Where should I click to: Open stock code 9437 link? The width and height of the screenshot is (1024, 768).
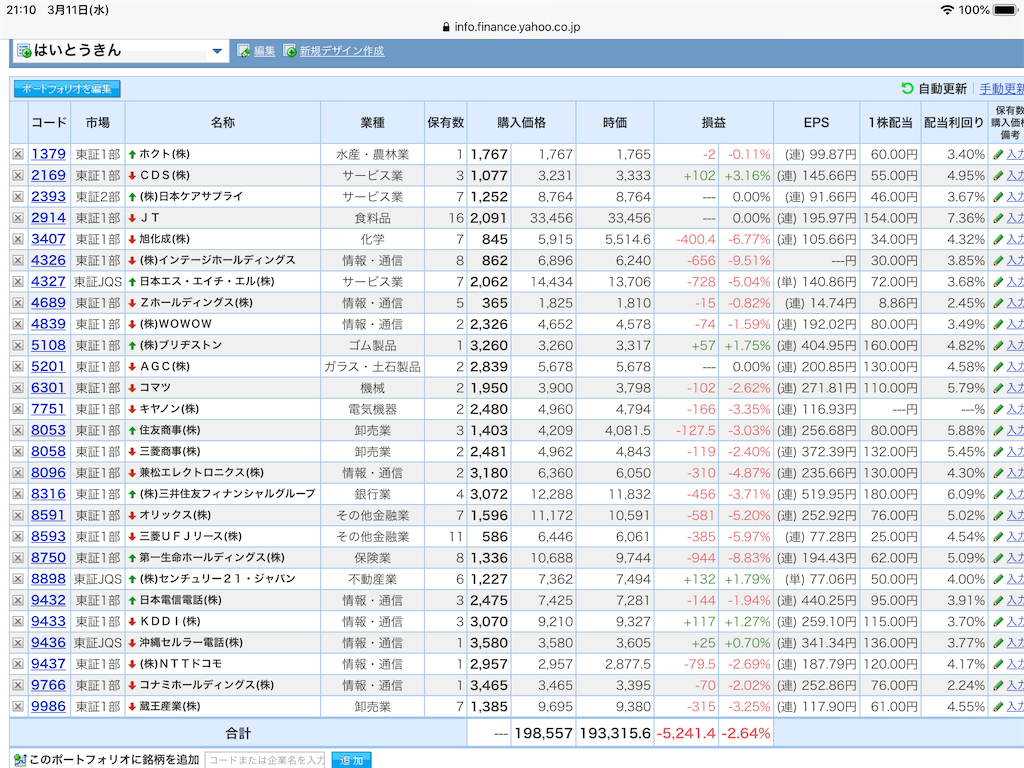click(49, 664)
